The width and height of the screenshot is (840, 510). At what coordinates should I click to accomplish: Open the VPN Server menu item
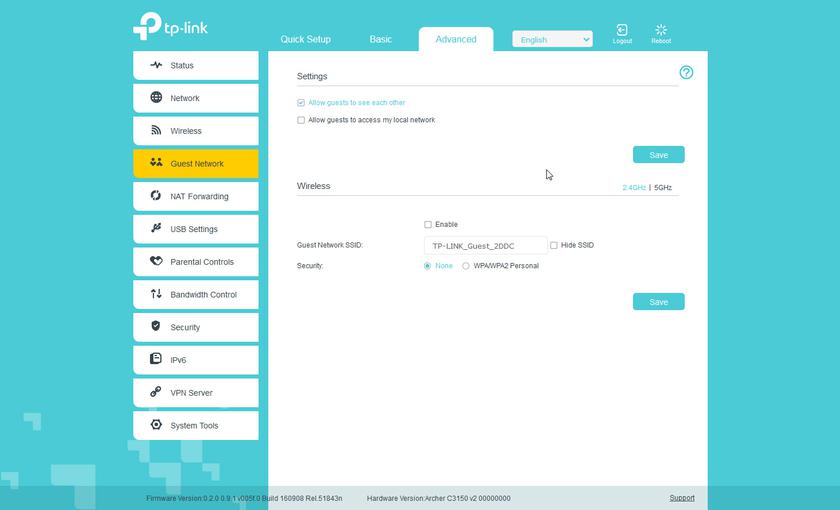point(196,392)
